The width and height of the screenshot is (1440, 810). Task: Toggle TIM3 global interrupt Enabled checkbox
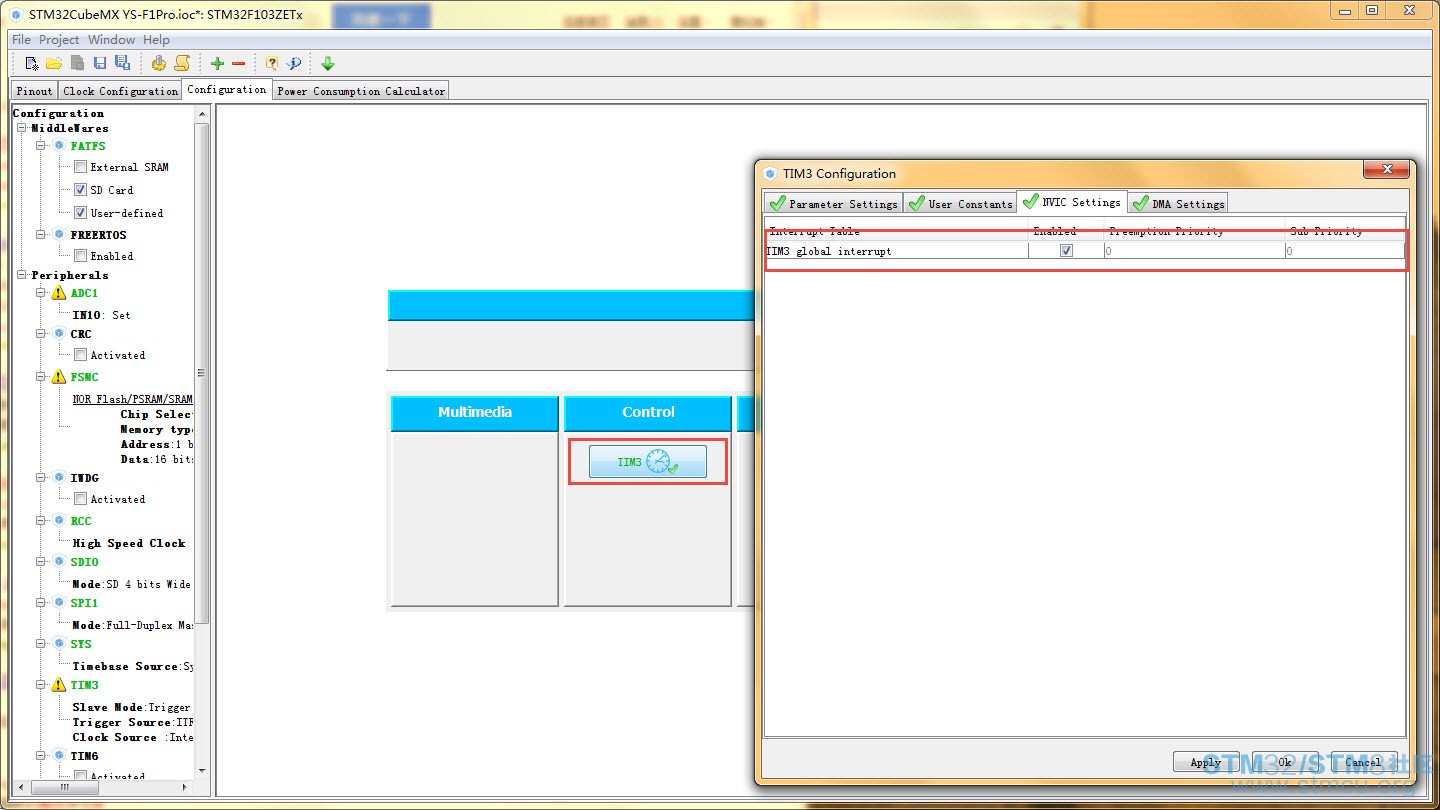click(1066, 251)
